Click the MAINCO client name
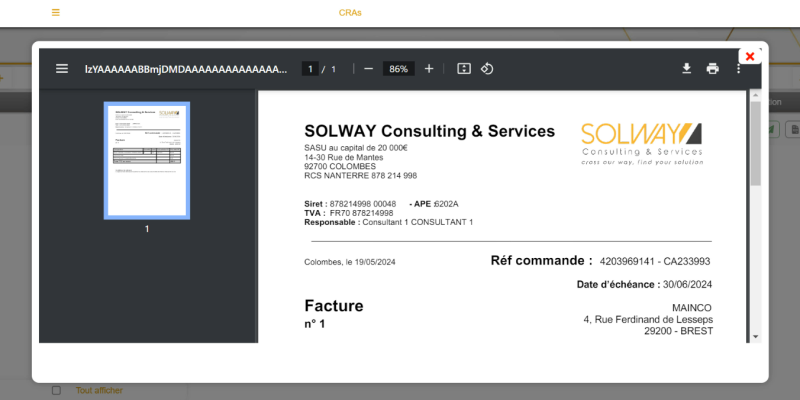This screenshot has height=400, width=800. pyautogui.click(x=691, y=308)
